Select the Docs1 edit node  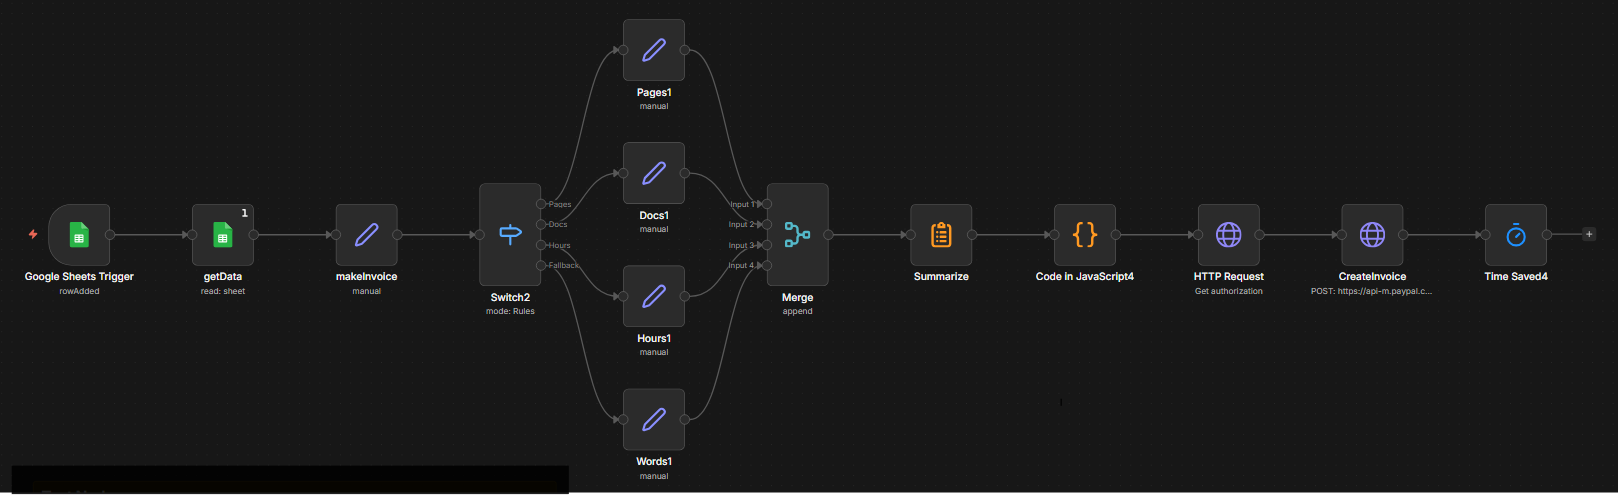(x=654, y=173)
